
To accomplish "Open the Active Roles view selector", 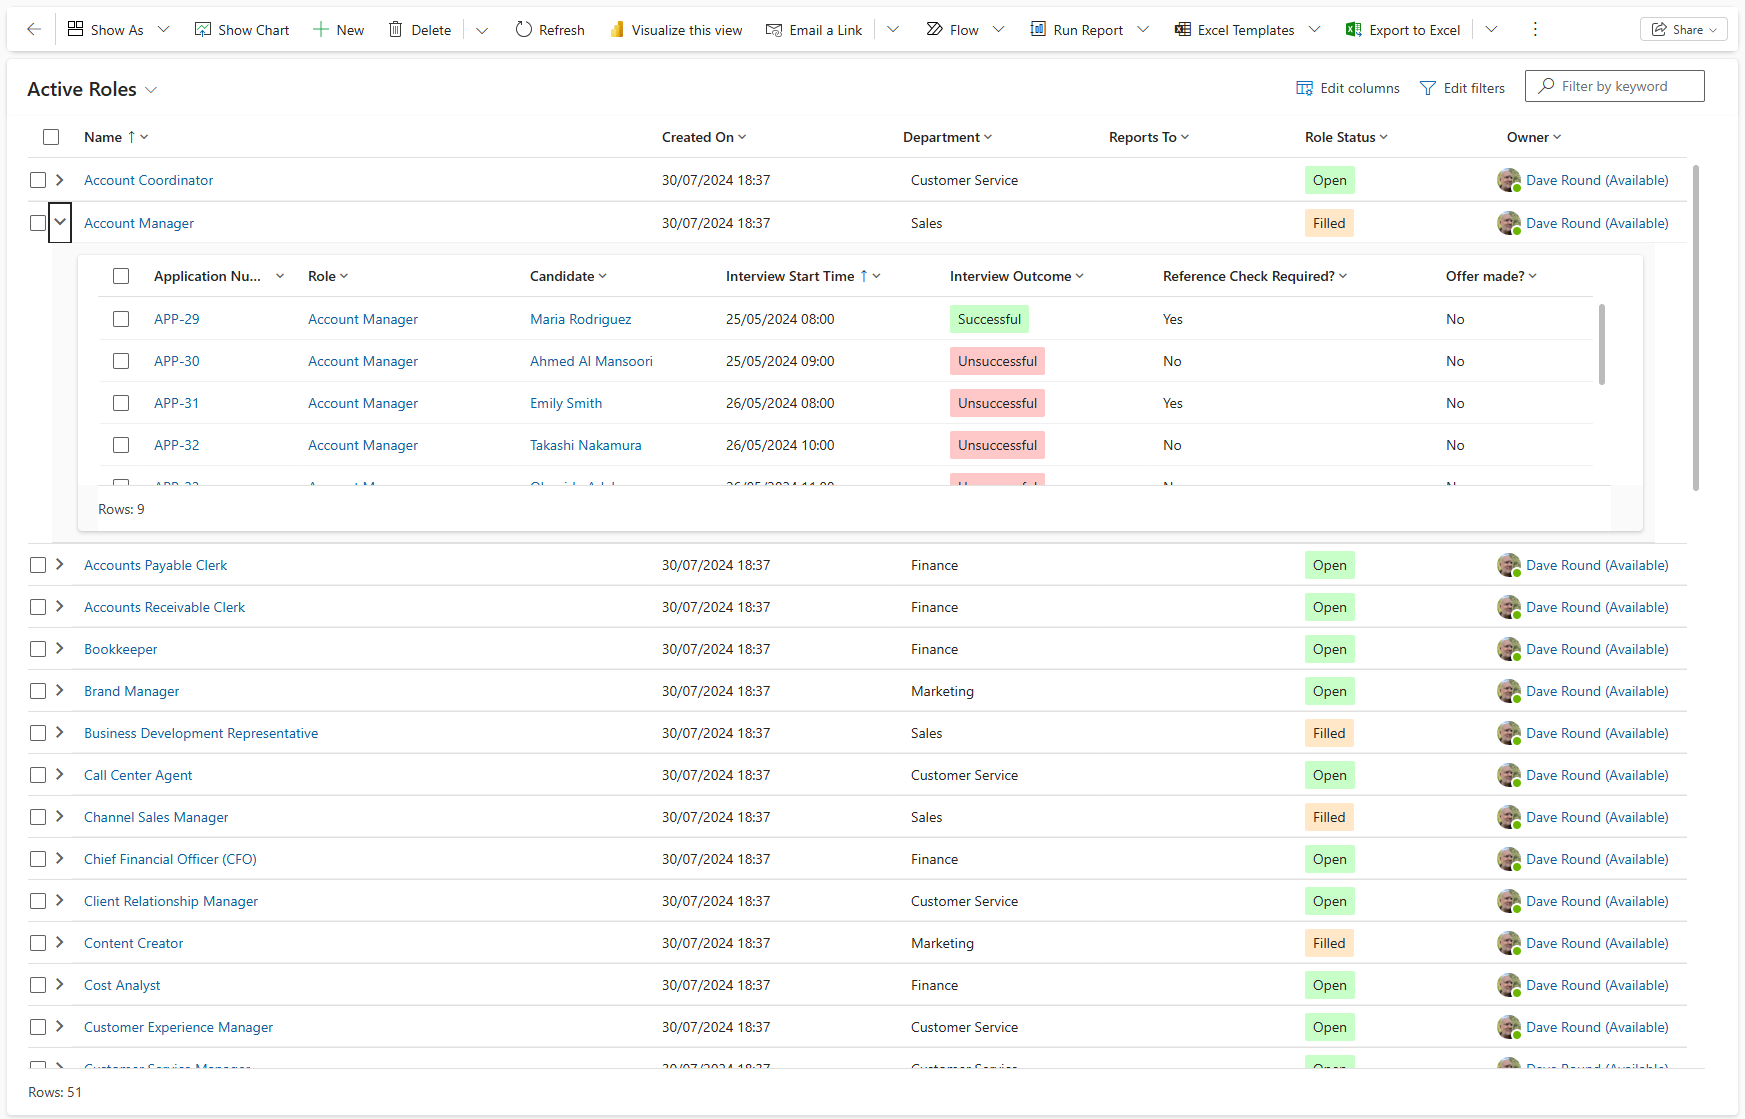I will 152,89.
